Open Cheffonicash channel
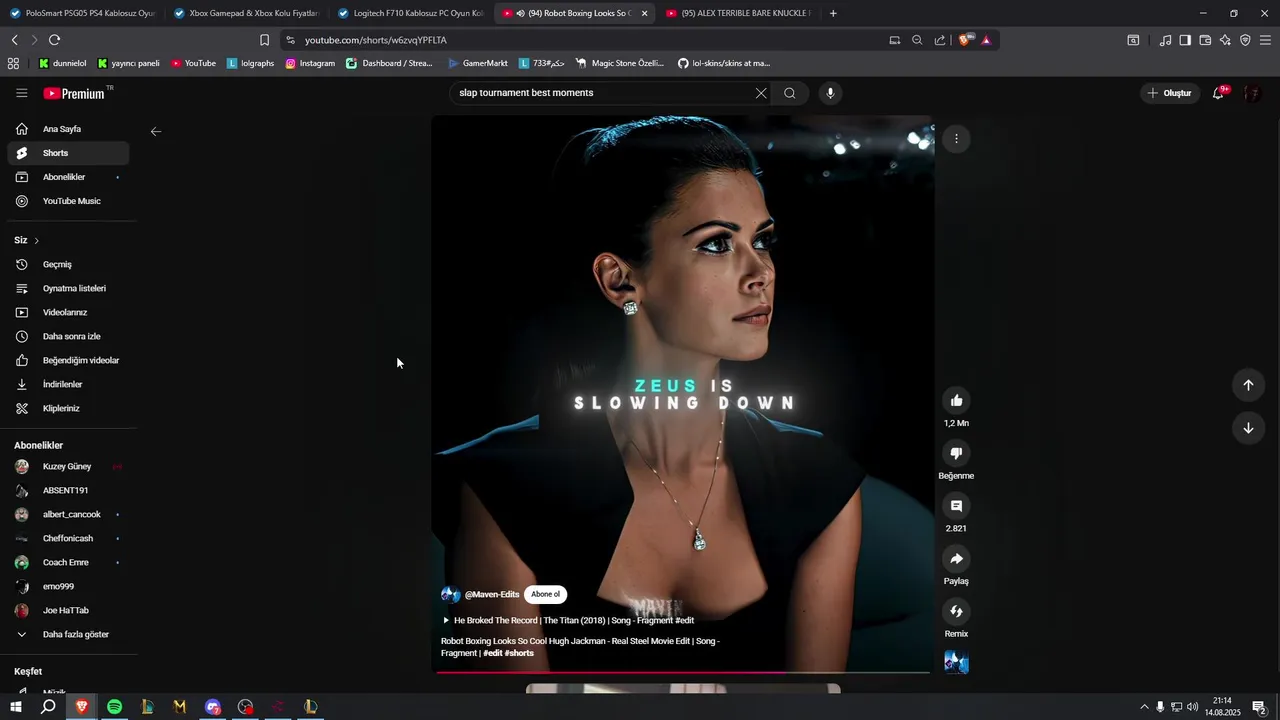1280x720 pixels. click(68, 539)
